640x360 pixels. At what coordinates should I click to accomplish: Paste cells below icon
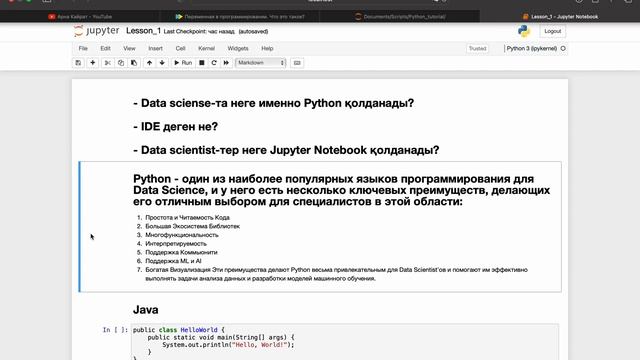(134, 63)
